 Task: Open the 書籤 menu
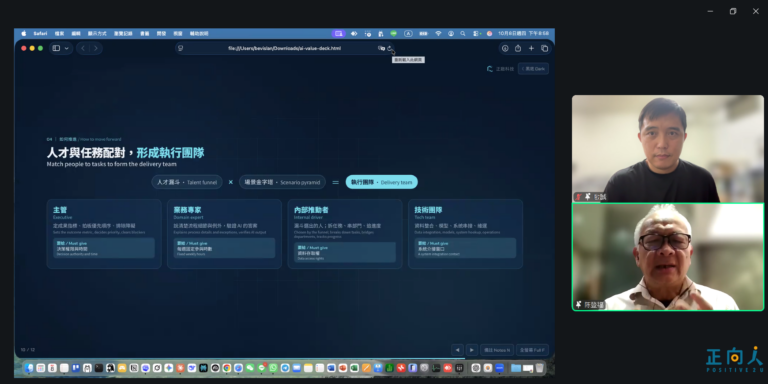click(x=144, y=33)
